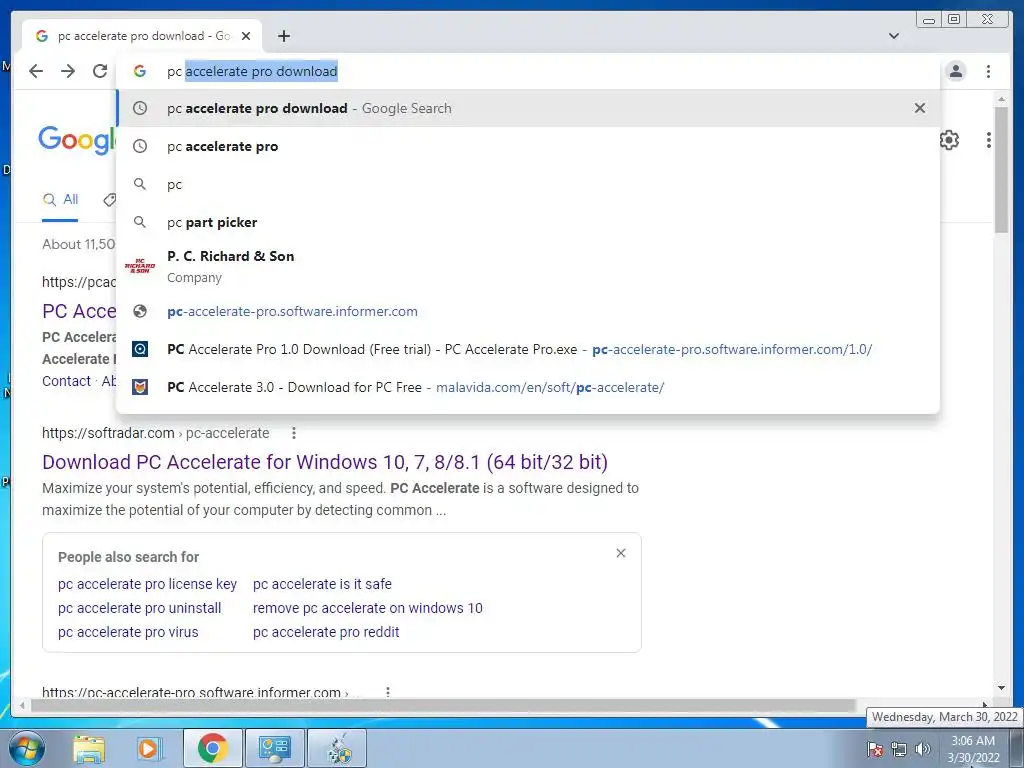Image resolution: width=1024 pixels, height=768 pixels.
Task: Remove the 'pc accelerate pro download' suggestion
Action: pos(920,108)
